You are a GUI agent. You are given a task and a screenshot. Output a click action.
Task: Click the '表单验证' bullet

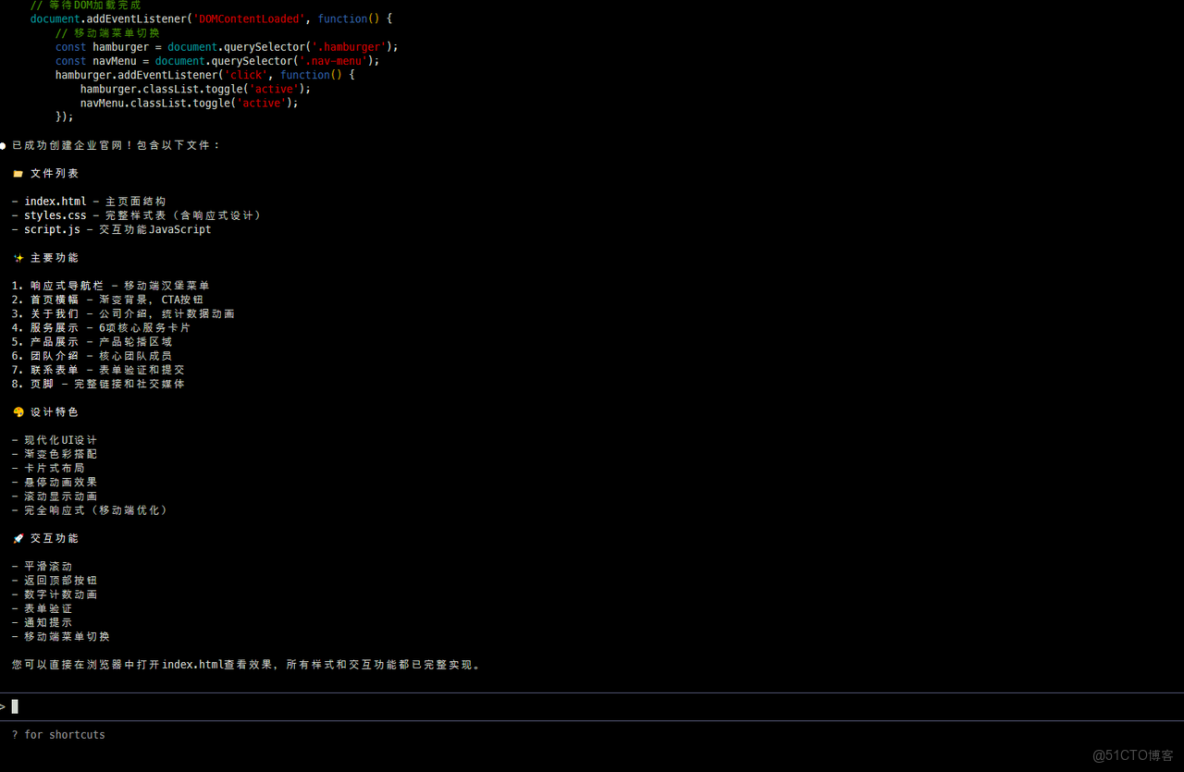pyautogui.click(x=42, y=609)
